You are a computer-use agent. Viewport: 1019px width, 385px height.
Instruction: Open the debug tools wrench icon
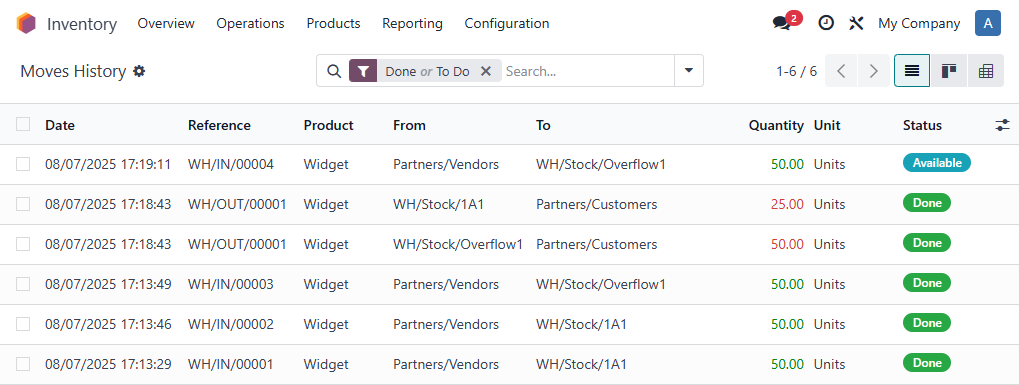coord(856,23)
